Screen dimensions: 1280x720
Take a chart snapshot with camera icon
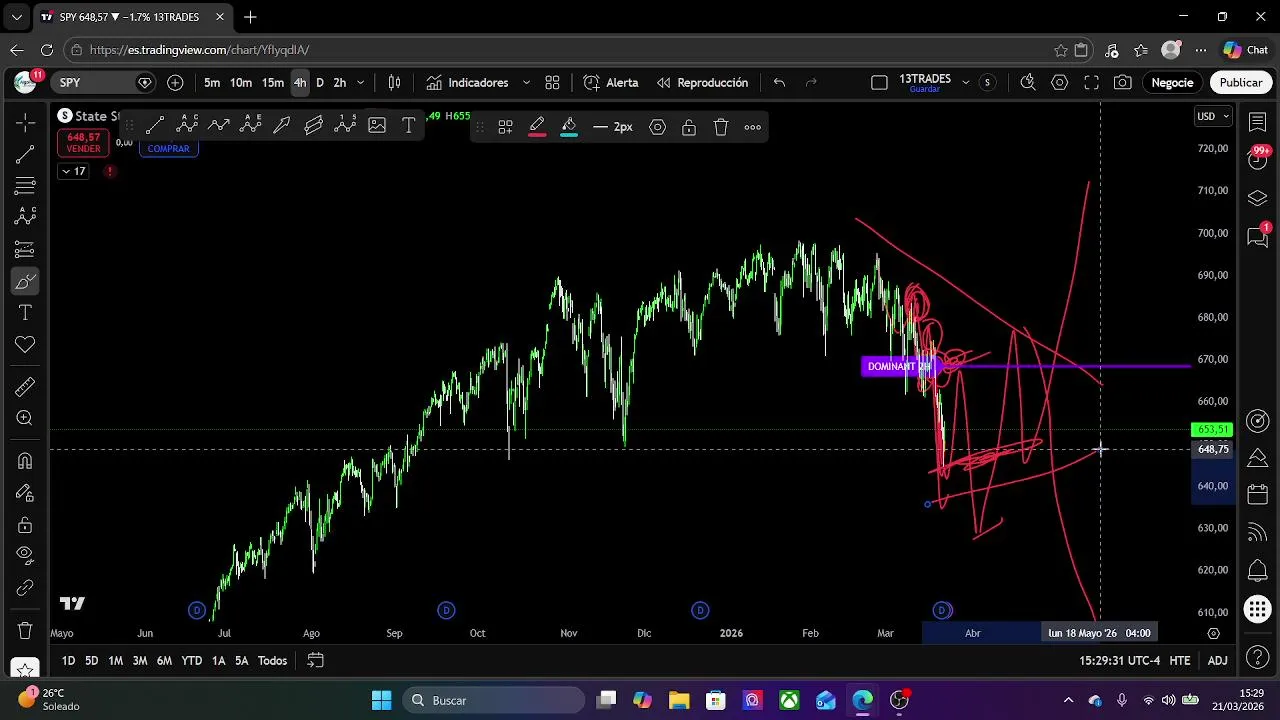(x=1123, y=83)
